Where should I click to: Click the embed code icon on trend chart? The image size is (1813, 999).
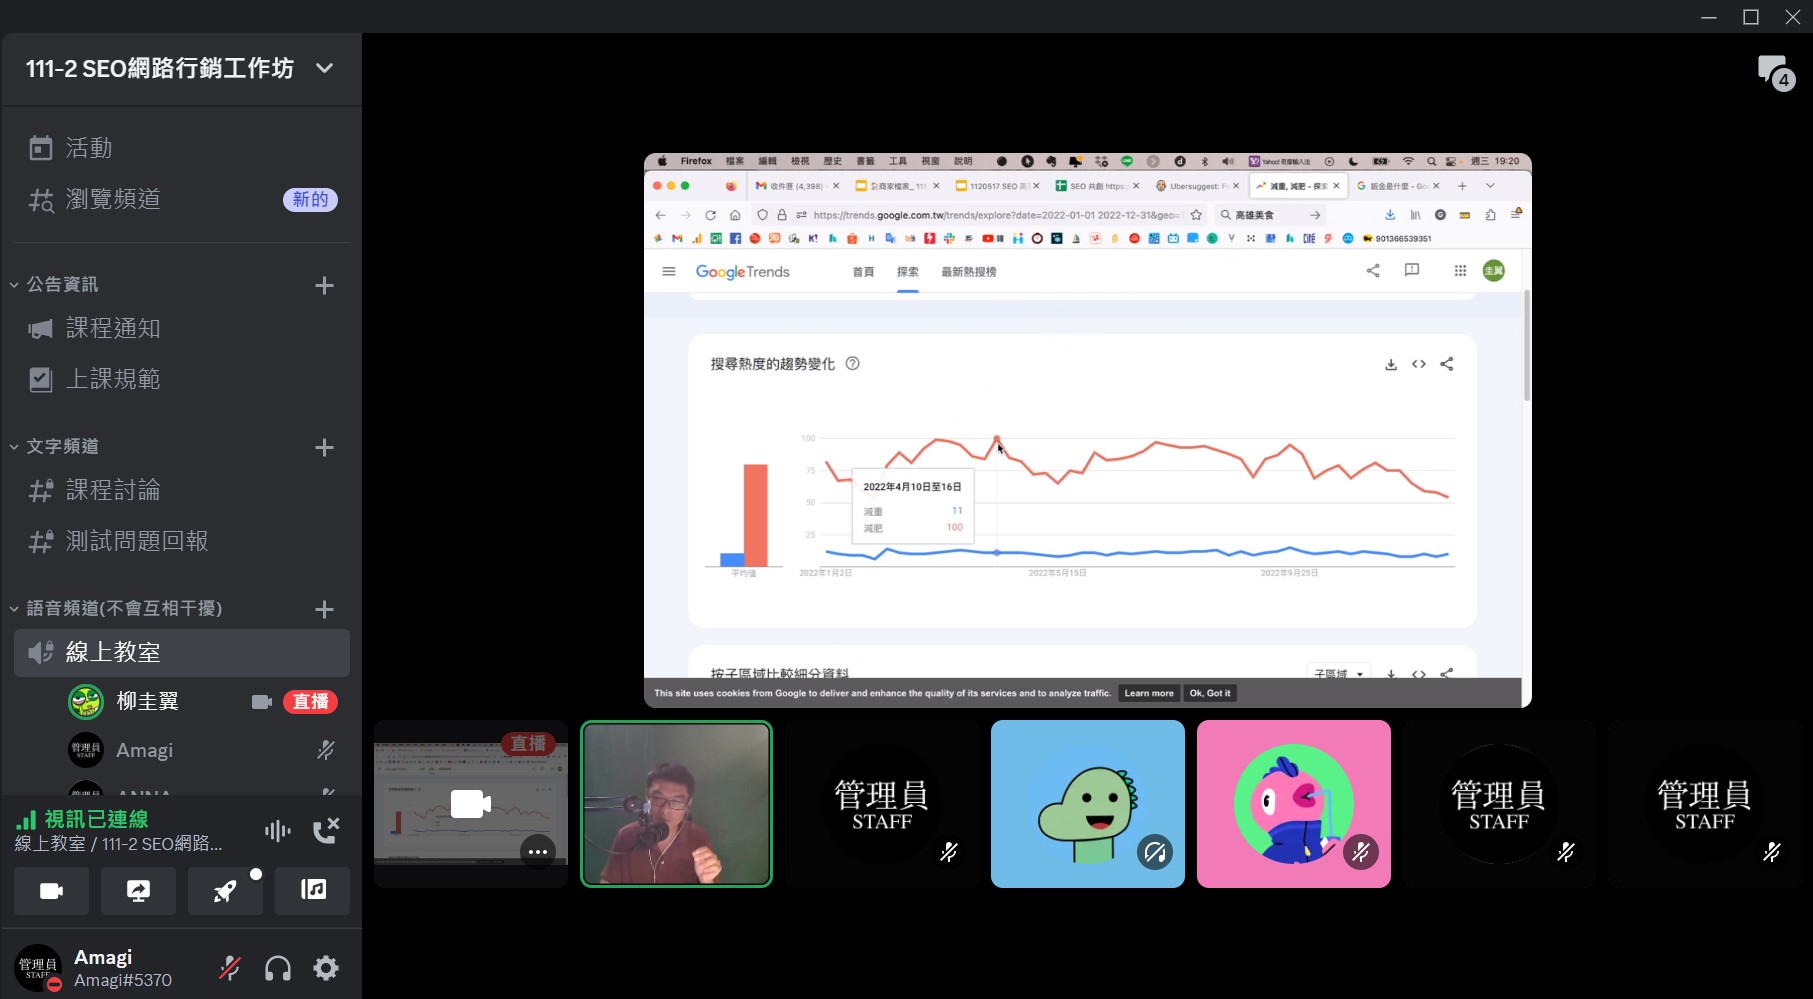click(1419, 364)
